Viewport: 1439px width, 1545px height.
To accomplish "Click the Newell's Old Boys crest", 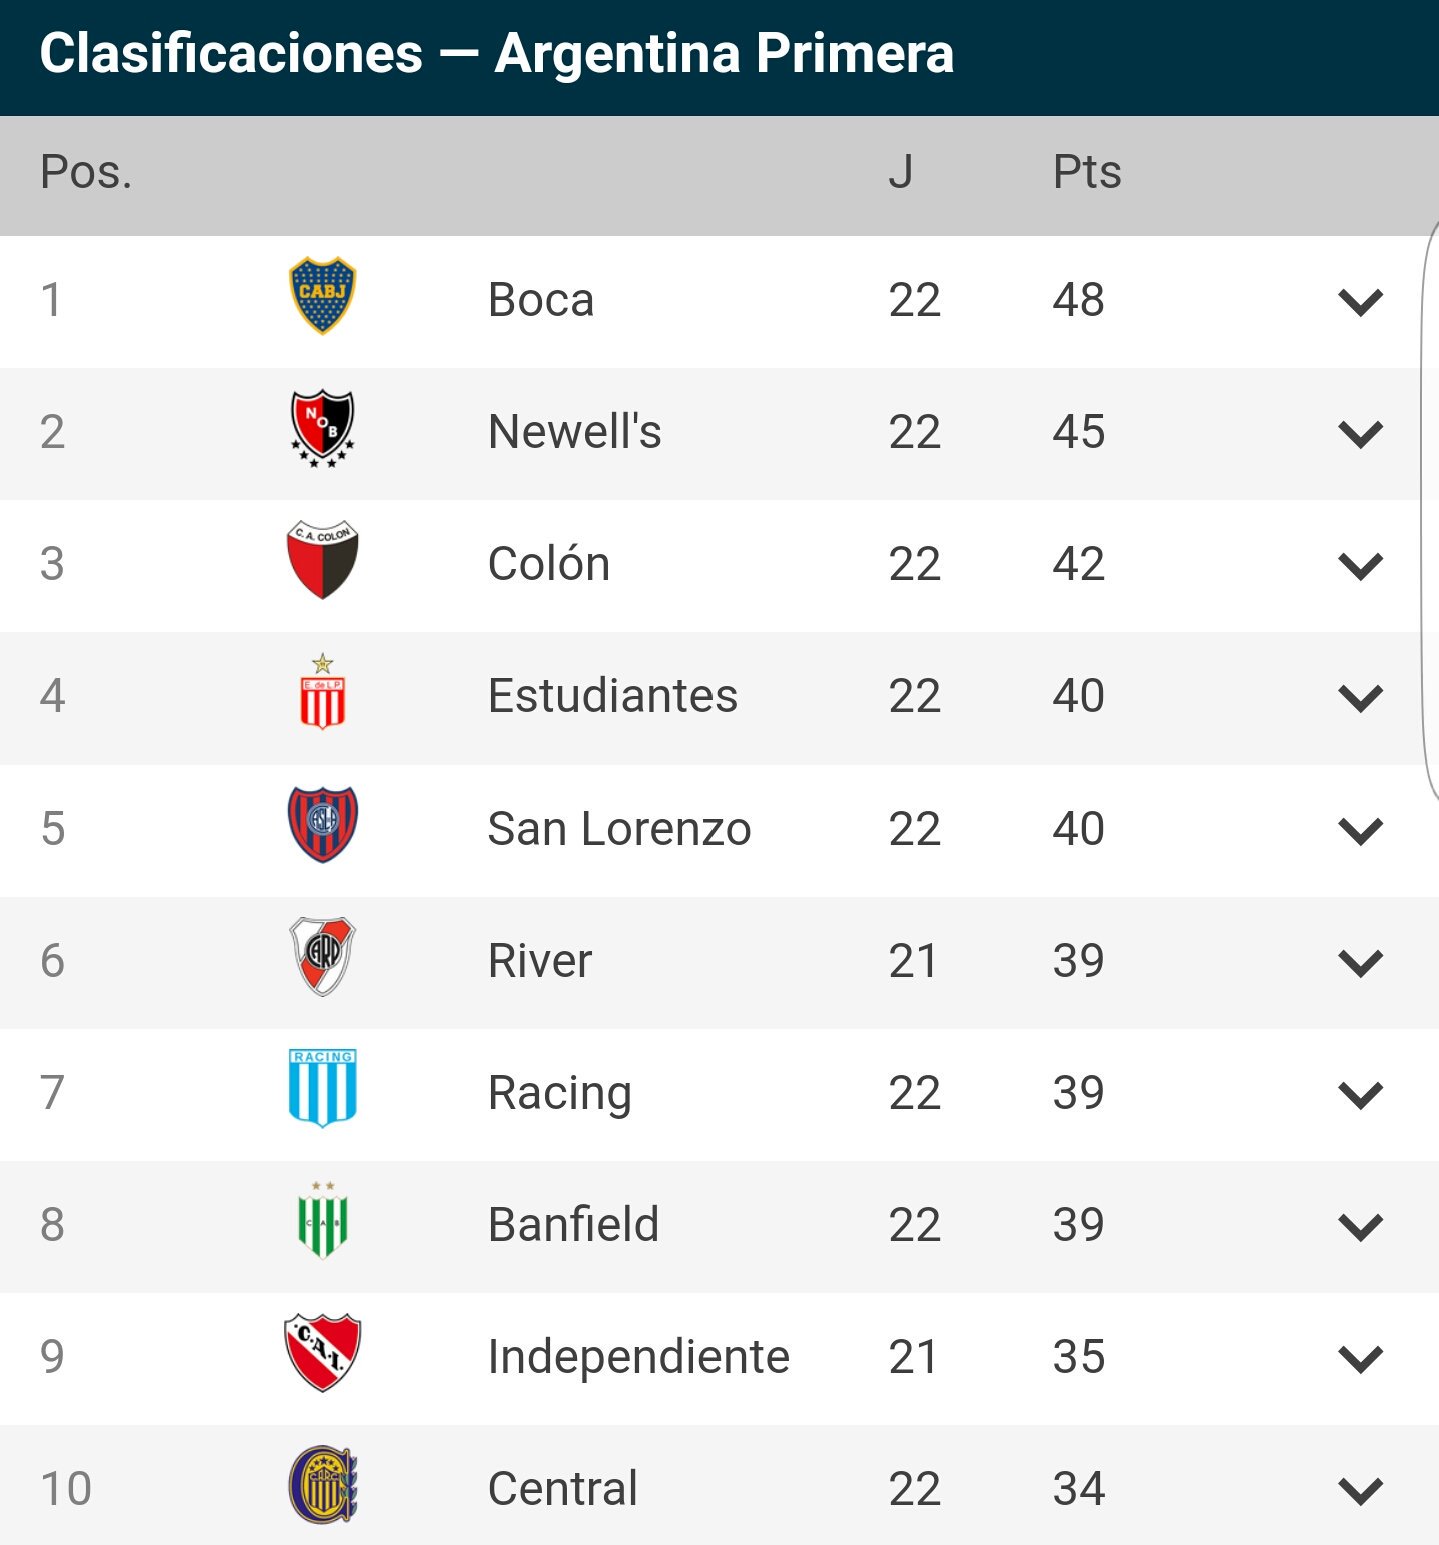I will click(322, 429).
